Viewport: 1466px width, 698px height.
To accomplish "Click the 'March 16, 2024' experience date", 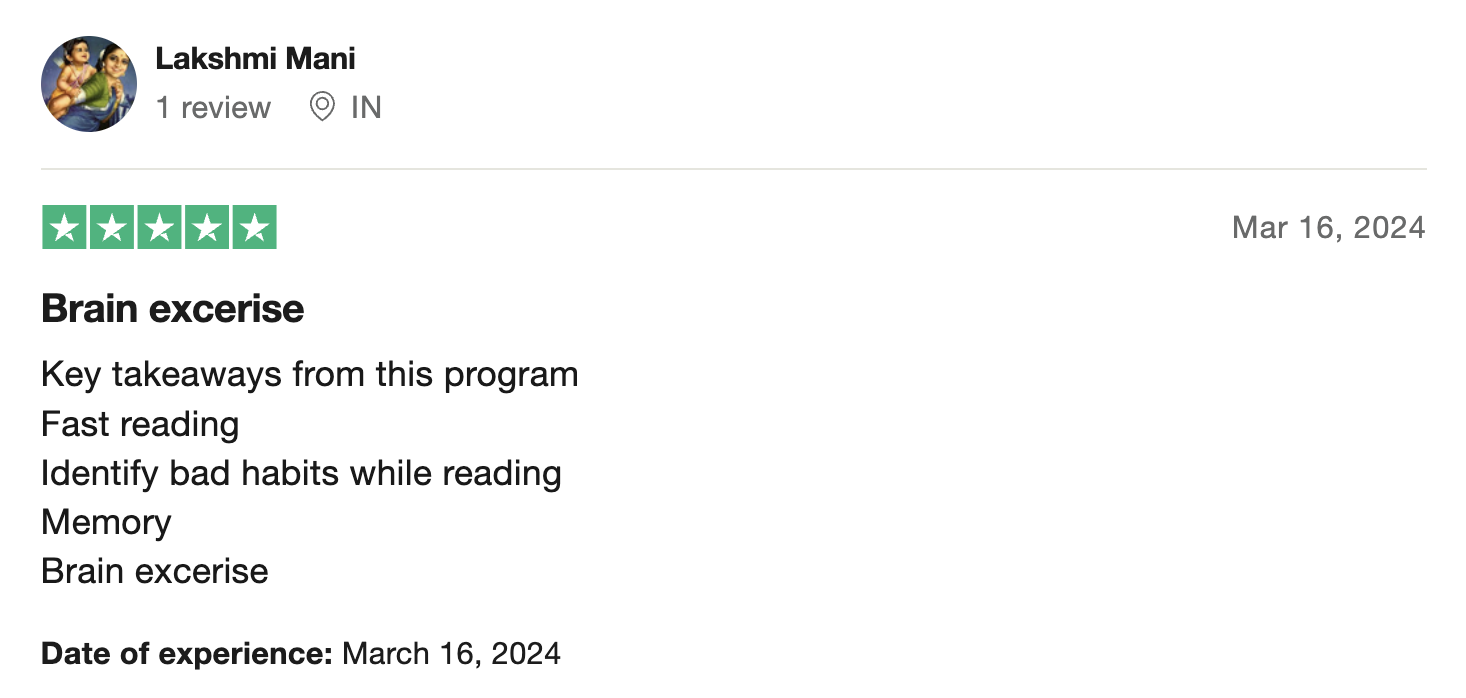I will click(x=452, y=654).
